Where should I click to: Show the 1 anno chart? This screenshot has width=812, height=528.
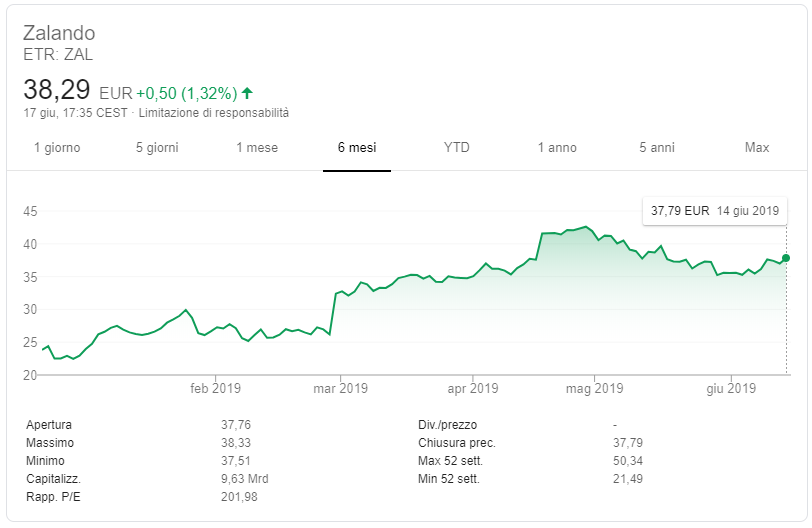pyautogui.click(x=557, y=148)
